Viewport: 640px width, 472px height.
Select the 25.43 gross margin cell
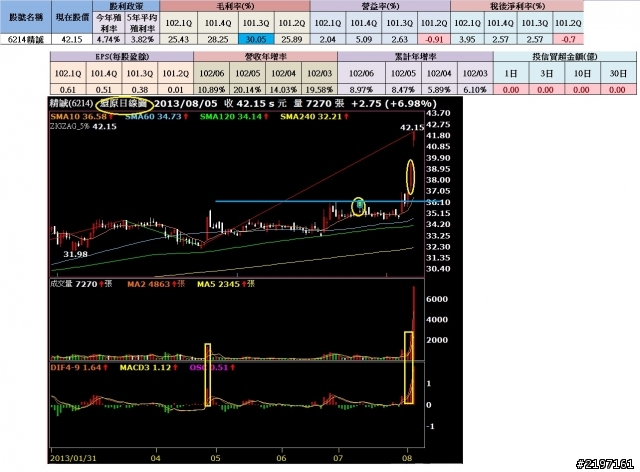point(178,40)
